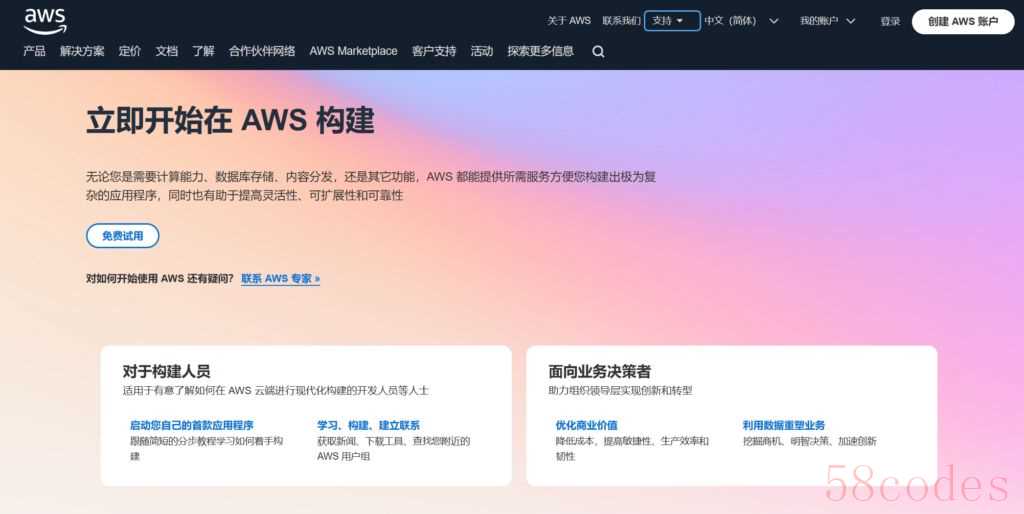
Task: Select 活动 in the navigation bar
Action: click(x=482, y=51)
